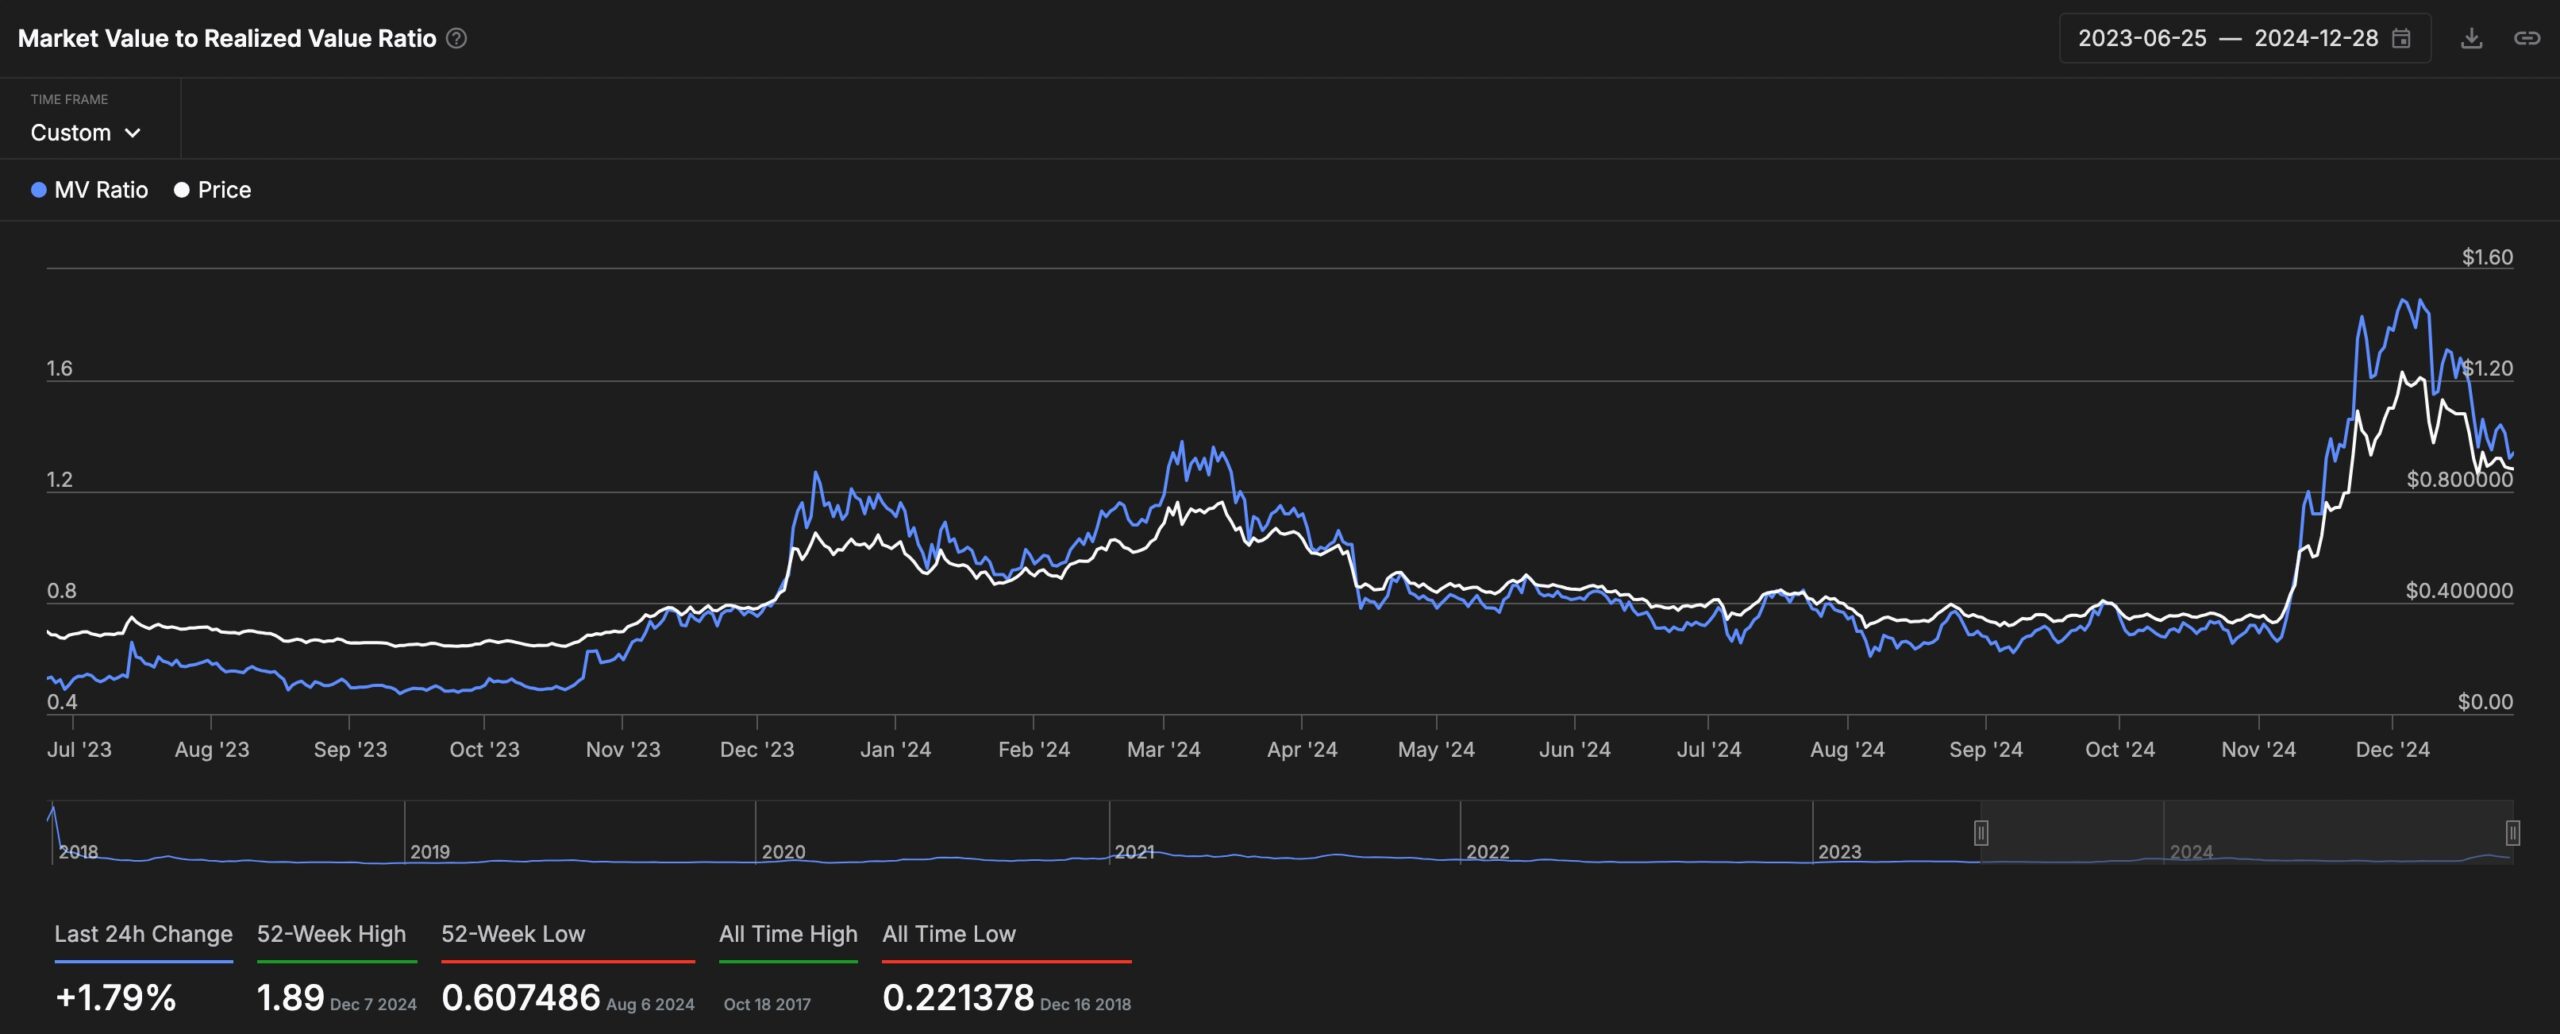Click the $0.400000 price axis label
The image size is (2560, 1034).
pyautogui.click(x=2459, y=590)
